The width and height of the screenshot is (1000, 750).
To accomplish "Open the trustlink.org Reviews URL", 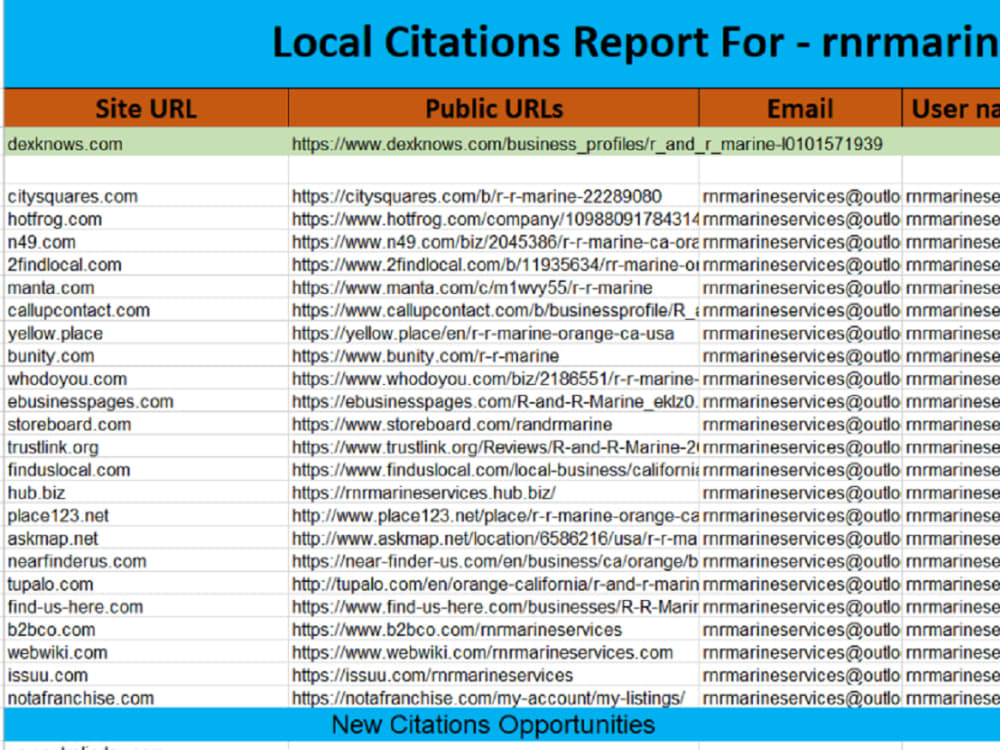I will tap(494, 447).
